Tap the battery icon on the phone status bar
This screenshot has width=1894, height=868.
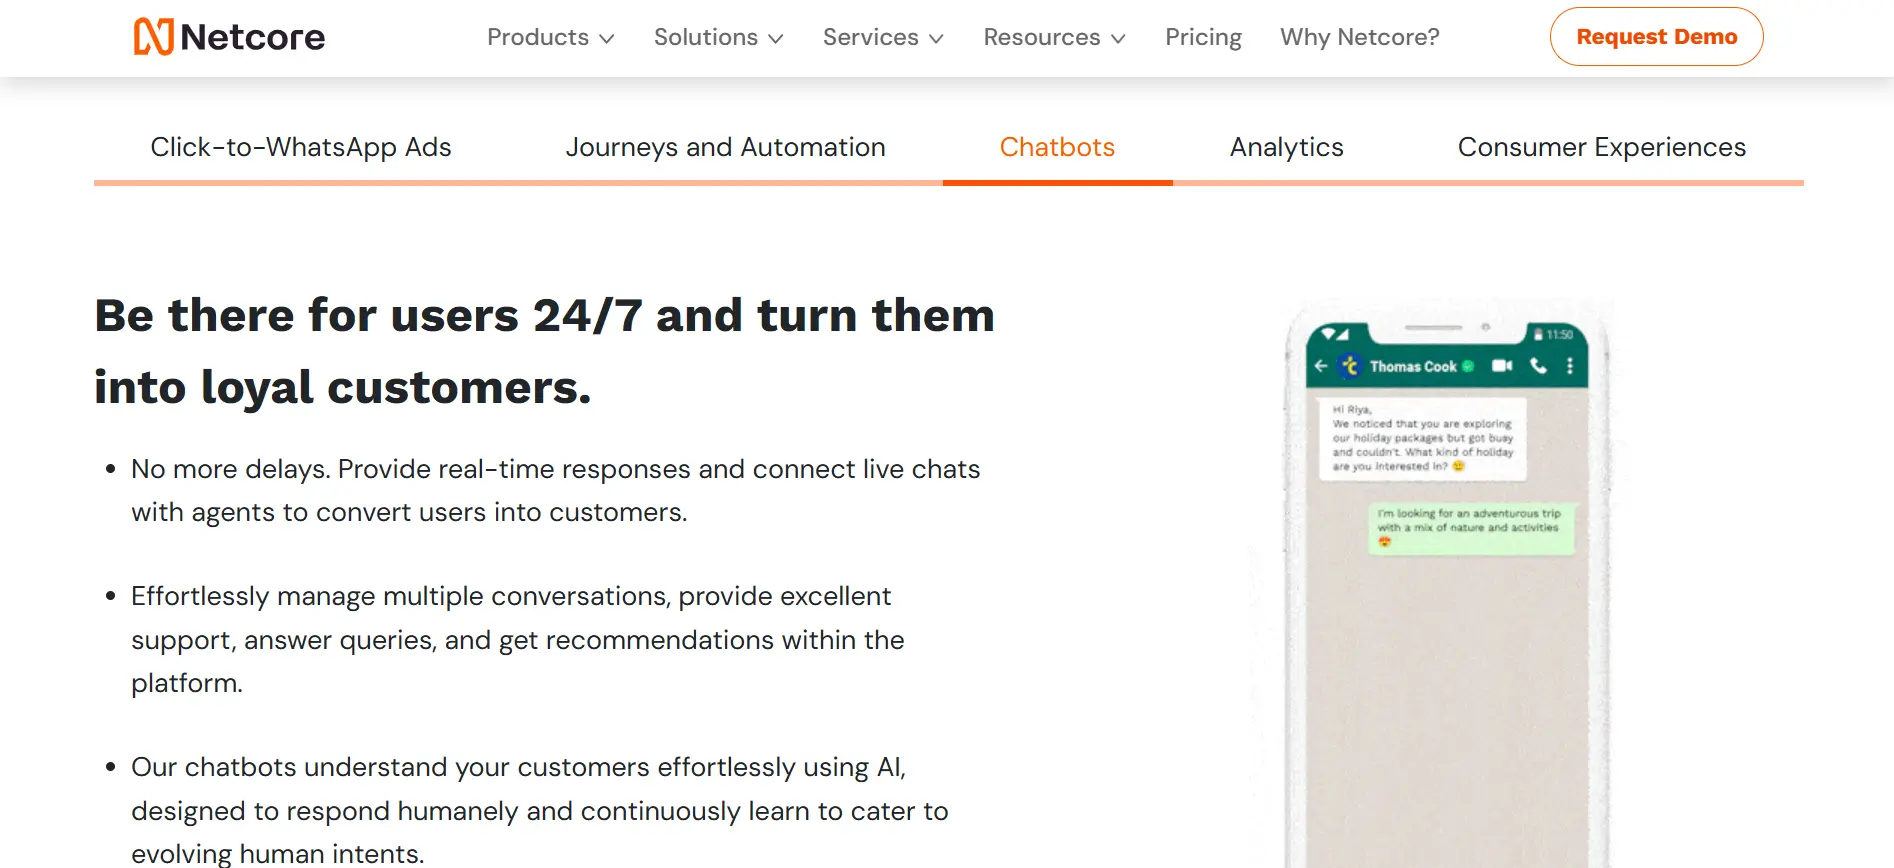coord(1538,334)
